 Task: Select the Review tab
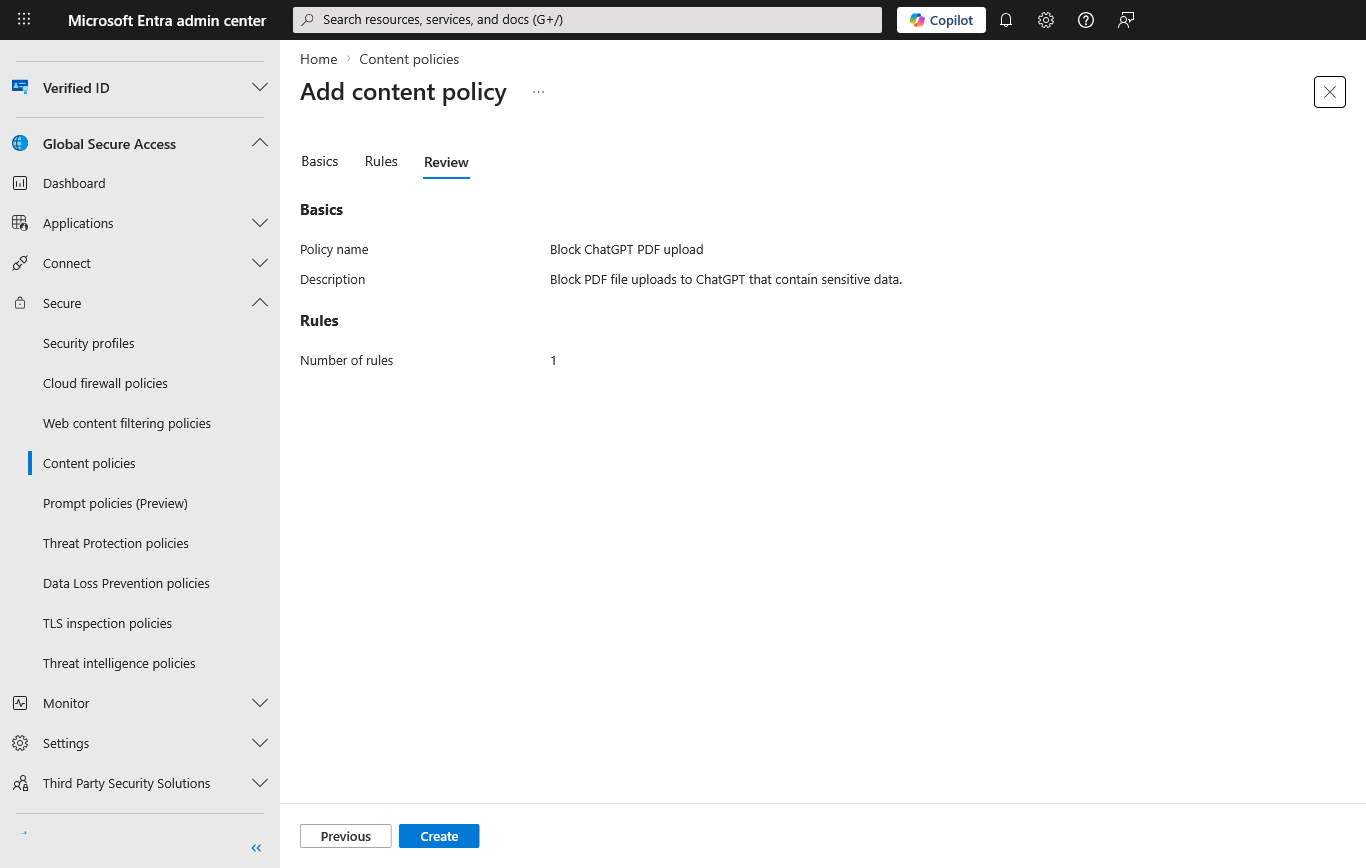(446, 162)
